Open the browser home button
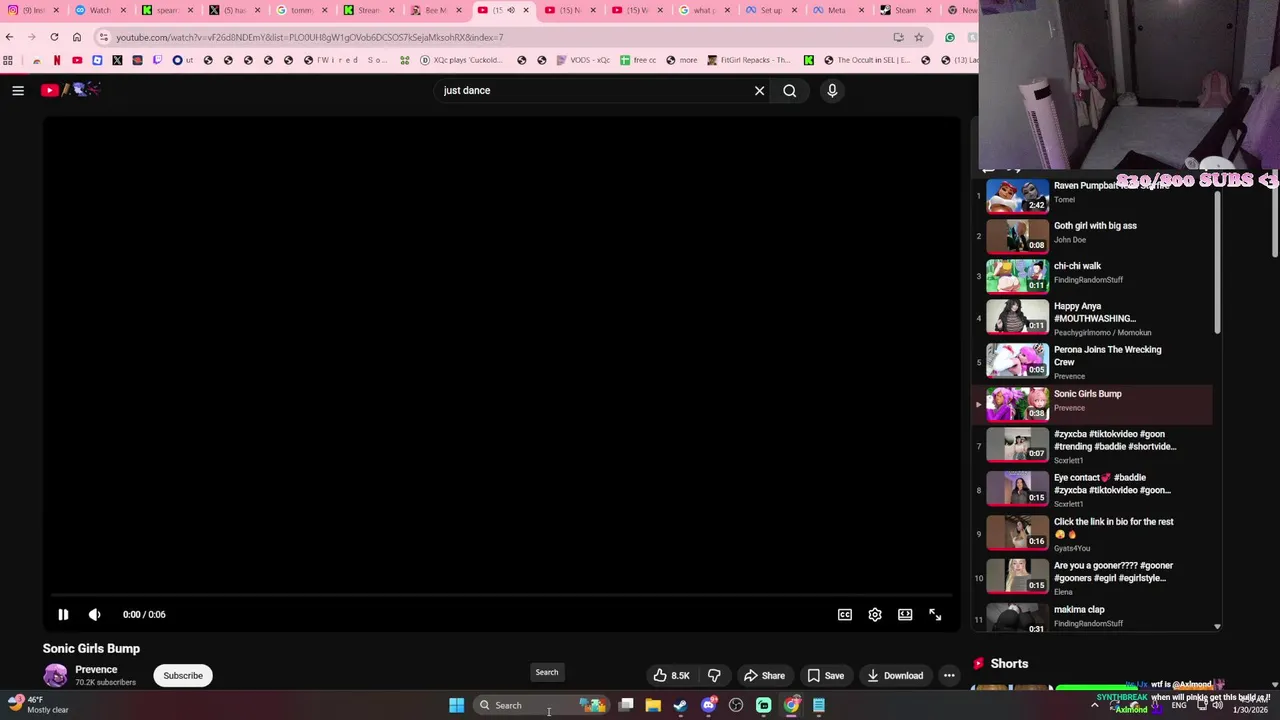This screenshot has height=720, width=1280. [77, 37]
